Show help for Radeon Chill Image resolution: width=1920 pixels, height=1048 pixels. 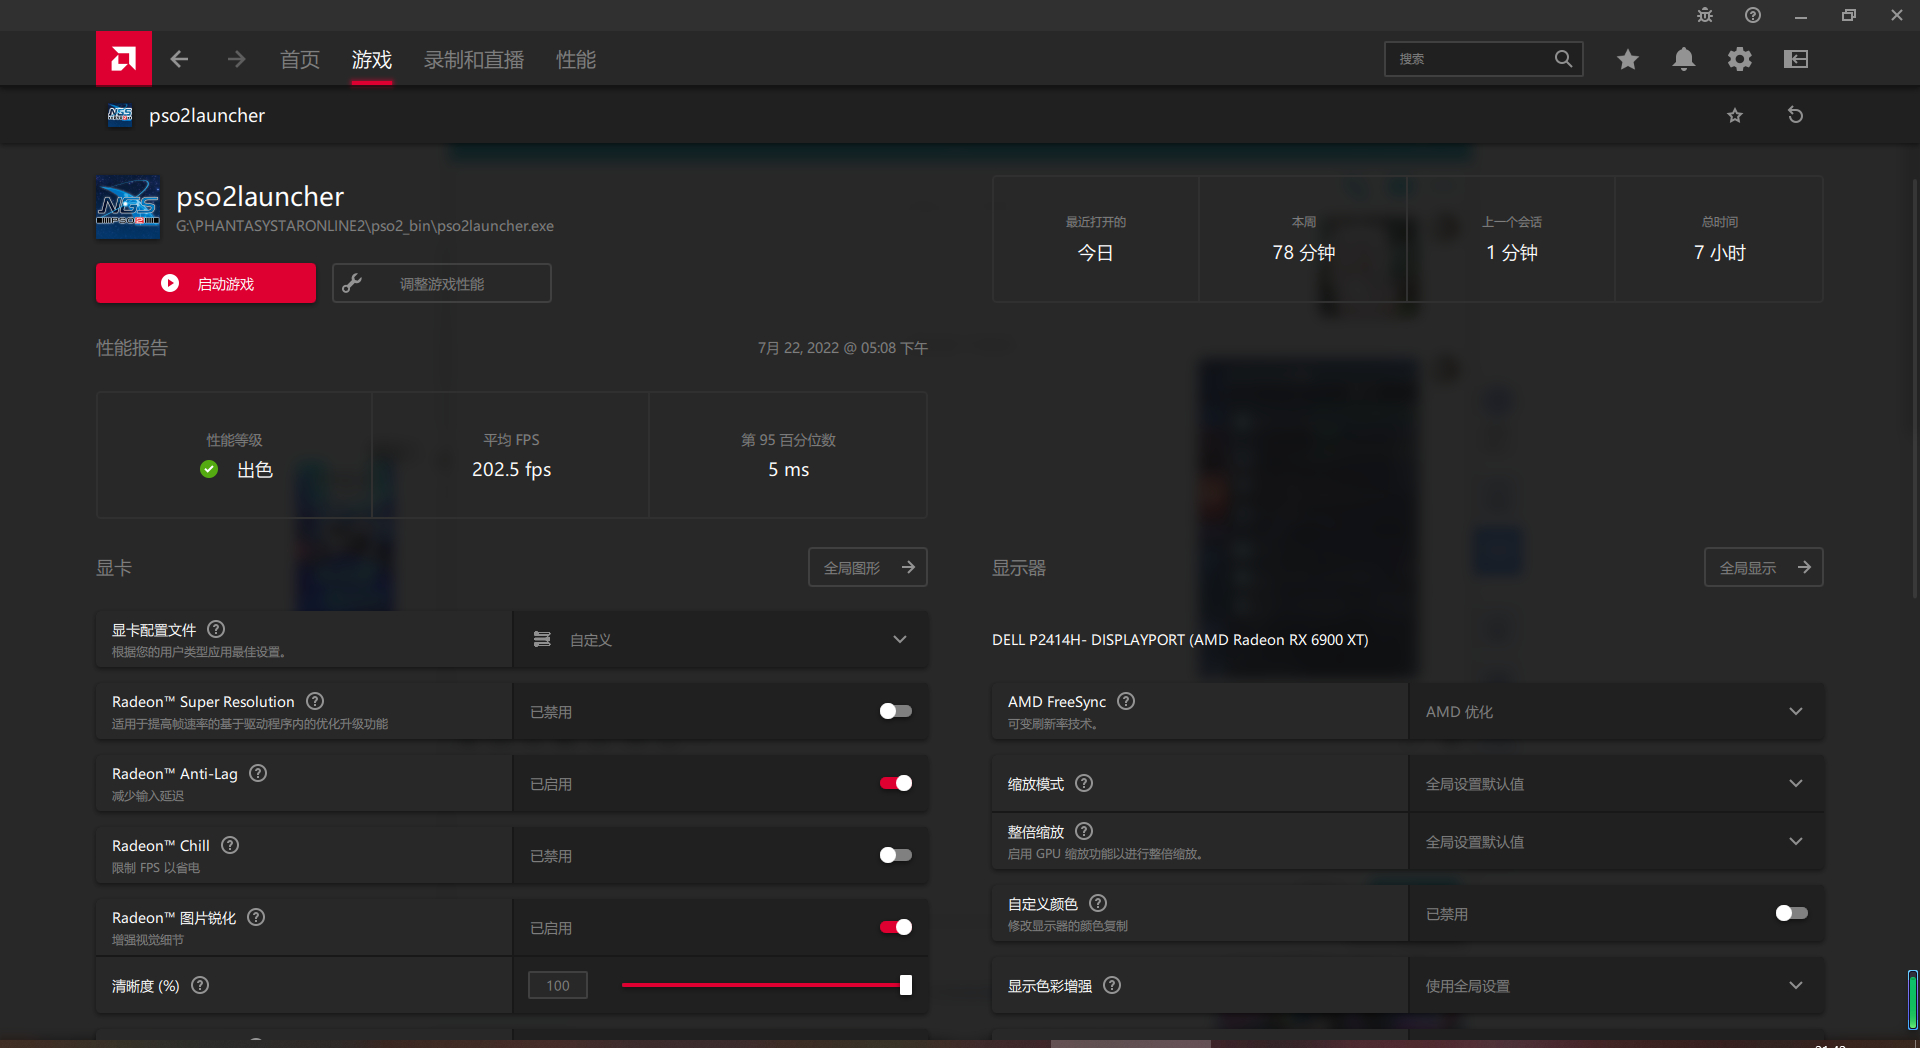[x=230, y=845]
